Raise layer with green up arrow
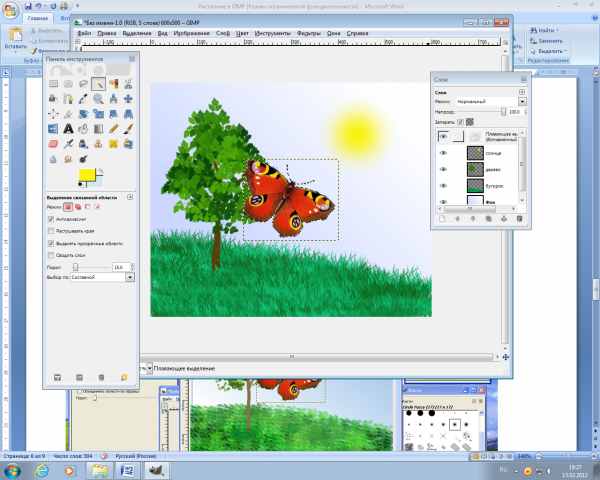Screen dimensions: 600x480 tap(457, 217)
